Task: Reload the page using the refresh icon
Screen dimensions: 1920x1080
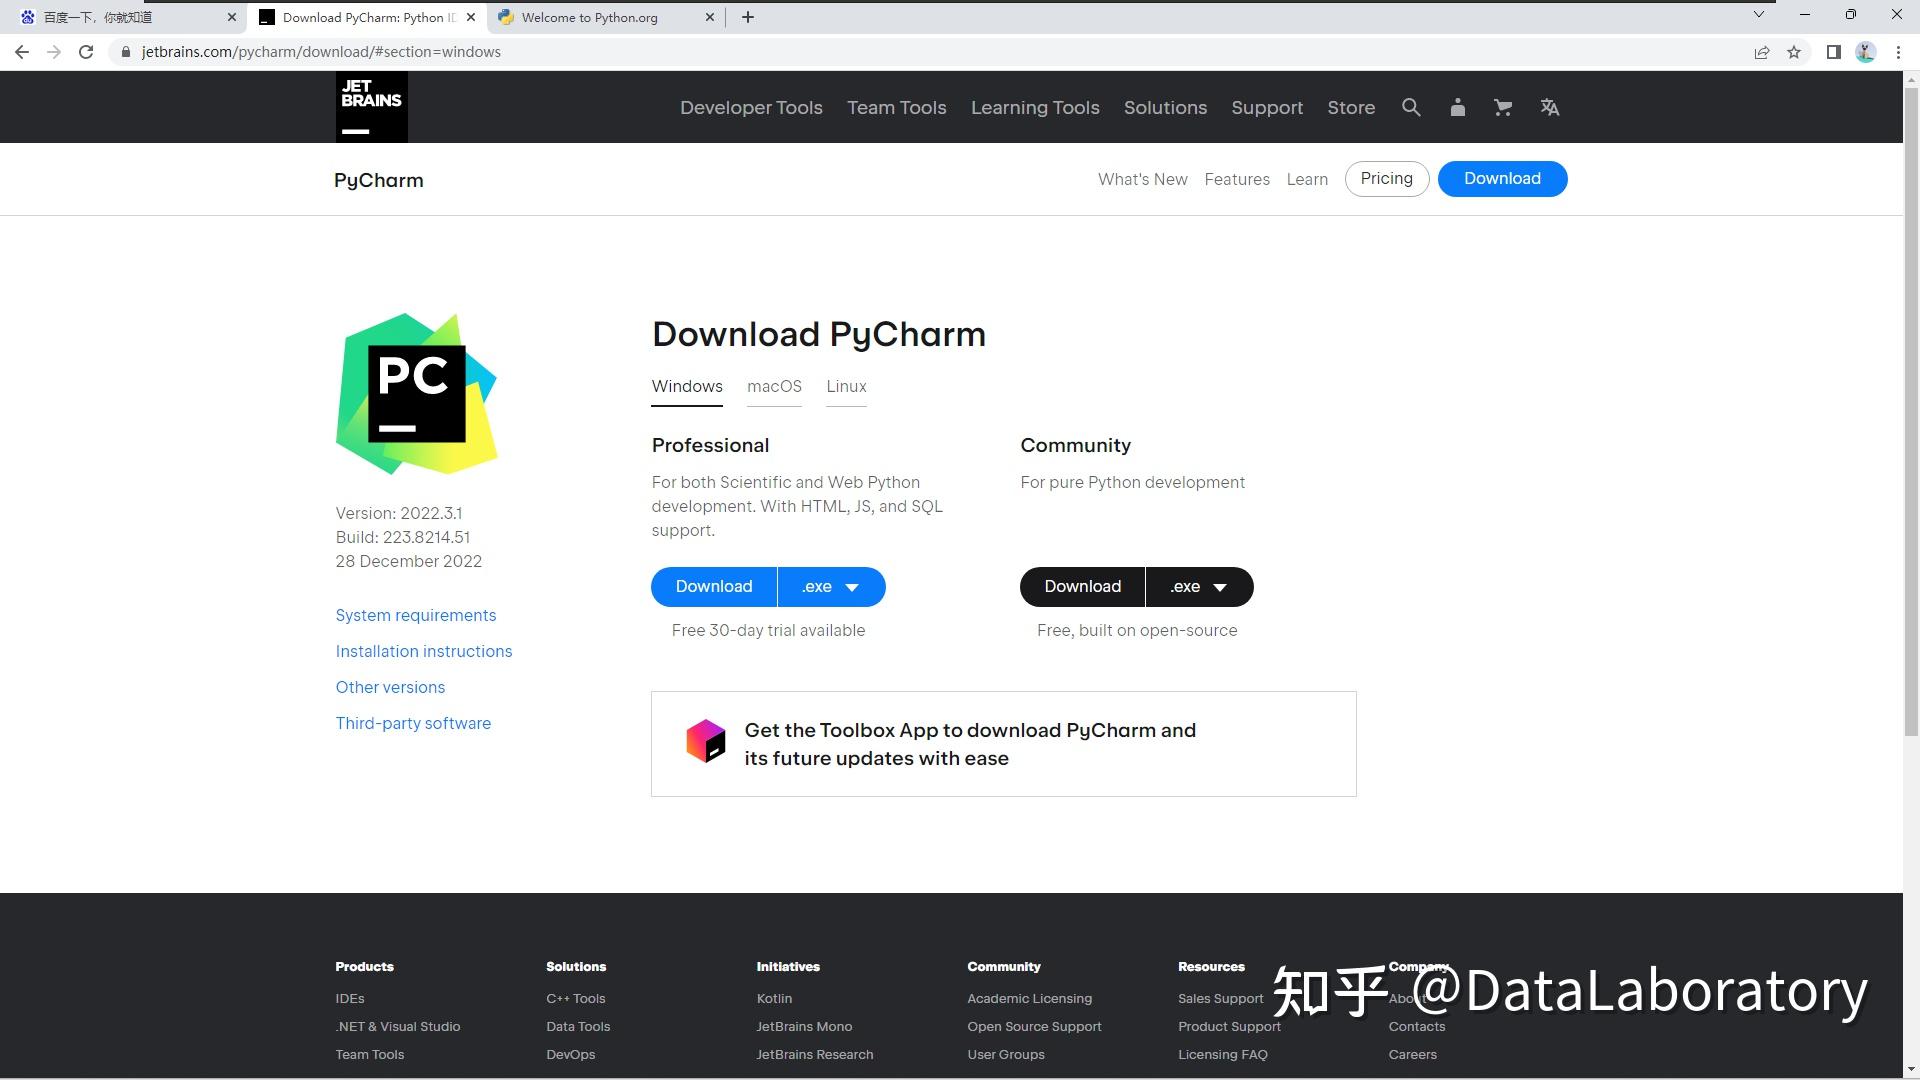Action: pos(87,51)
